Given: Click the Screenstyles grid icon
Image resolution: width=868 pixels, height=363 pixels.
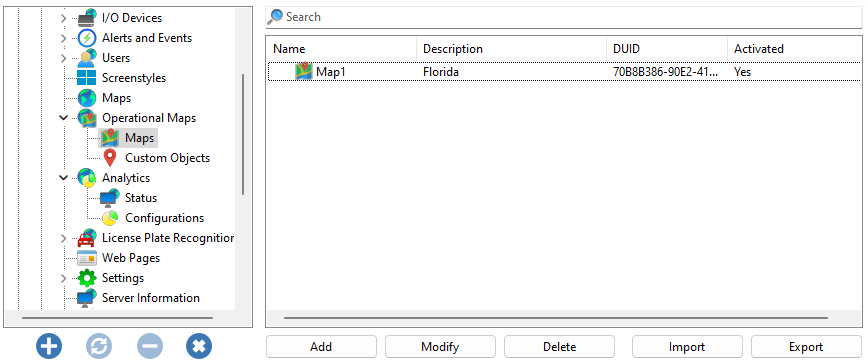Looking at the screenshot, I should pos(87,78).
